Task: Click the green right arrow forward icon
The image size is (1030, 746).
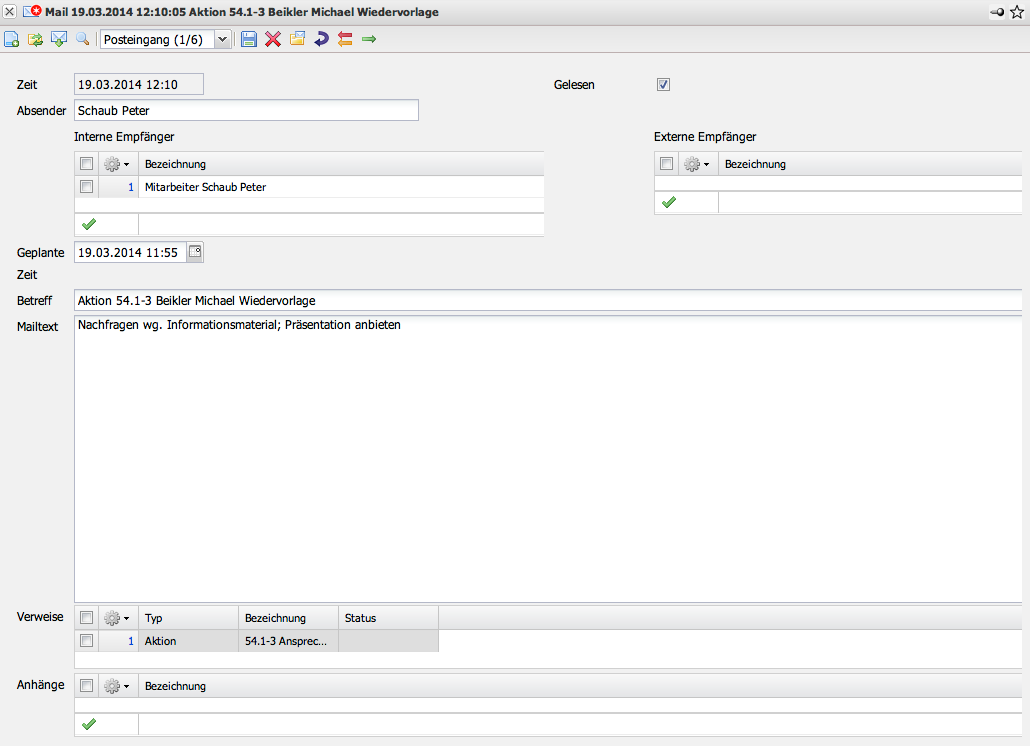Action: pos(369,39)
